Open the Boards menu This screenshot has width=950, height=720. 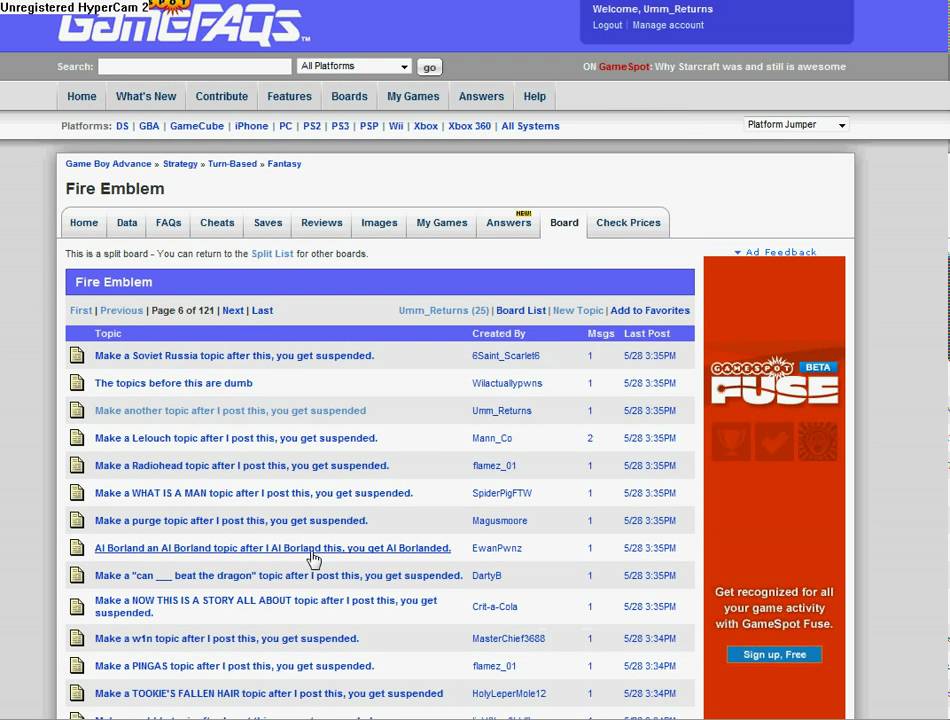pyautogui.click(x=350, y=96)
